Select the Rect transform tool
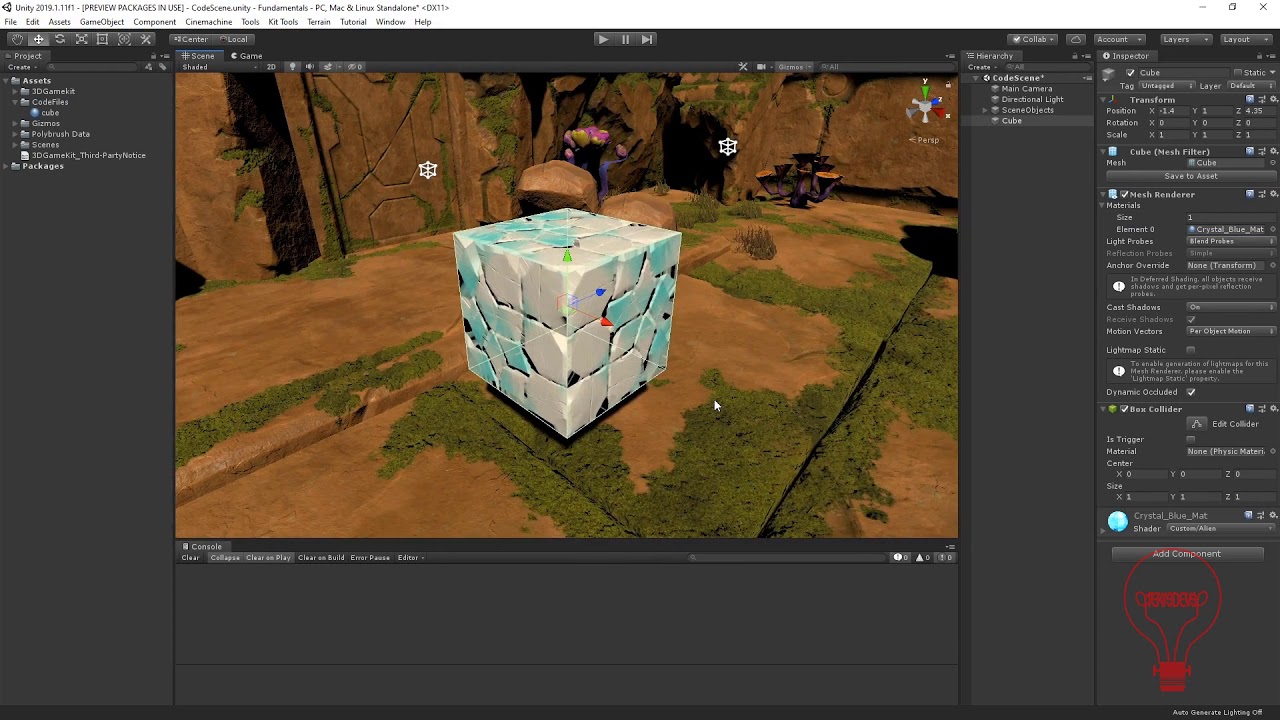The height and width of the screenshot is (720, 1280). pyautogui.click(x=102, y=39)
